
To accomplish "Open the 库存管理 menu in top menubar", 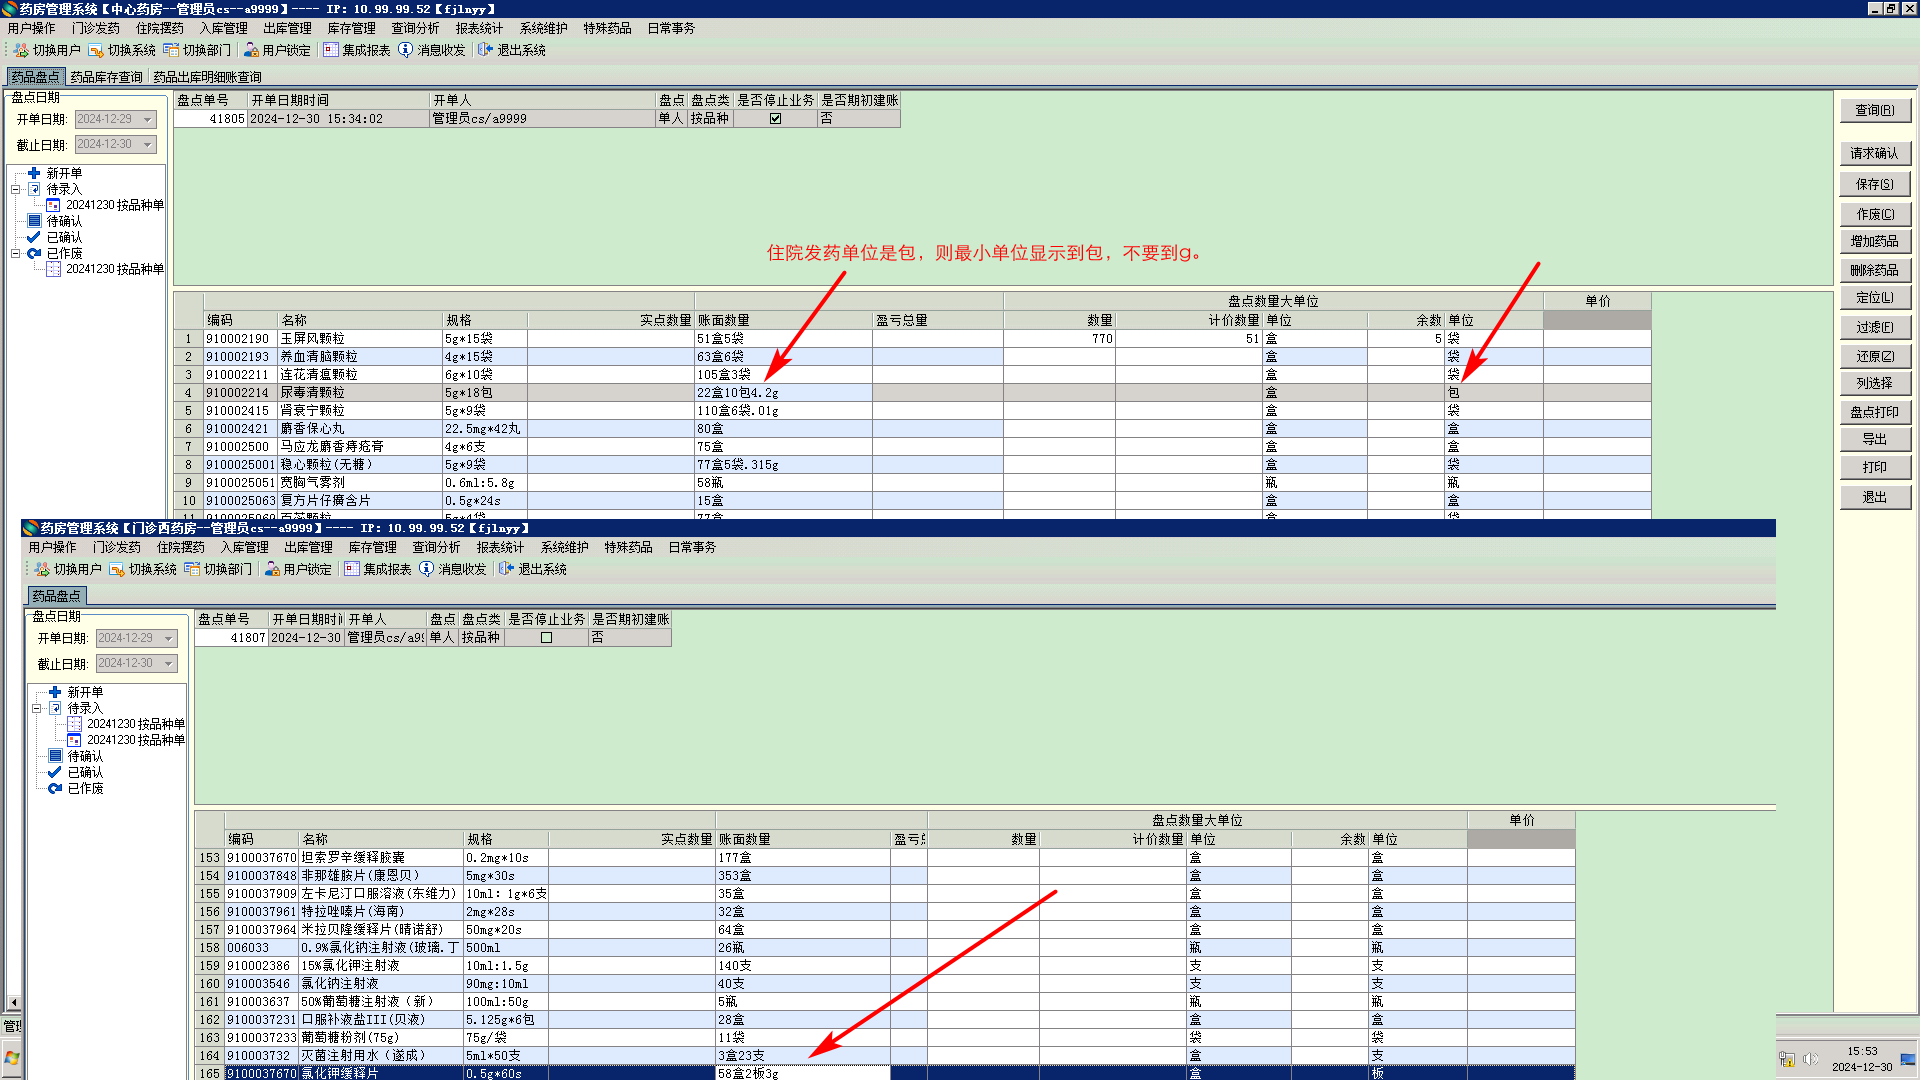I will pos(351,28).
